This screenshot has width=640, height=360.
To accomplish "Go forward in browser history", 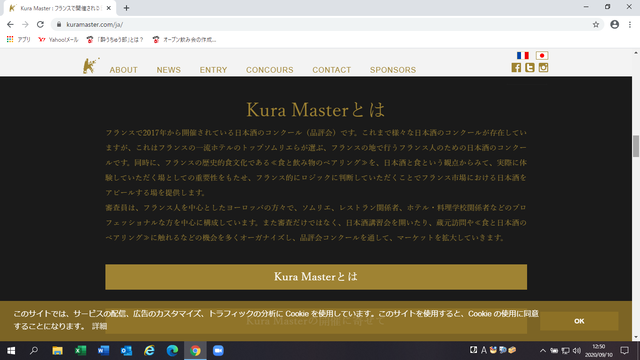I will click(25, 24).
